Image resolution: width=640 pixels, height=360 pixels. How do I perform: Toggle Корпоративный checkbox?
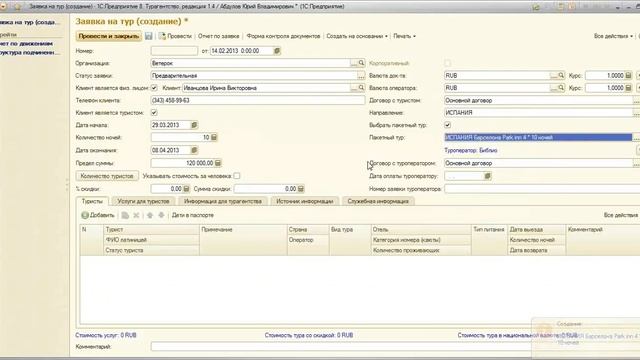[447, 63]
